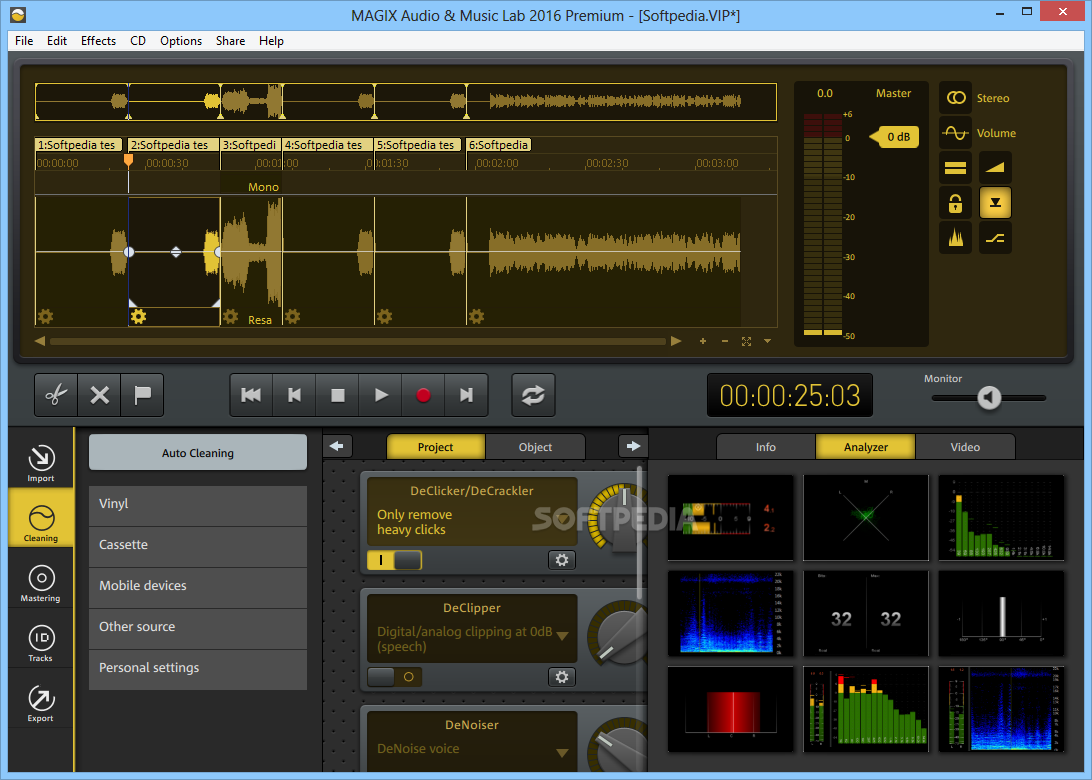Open the Effects menu
The height and width of the screenshot is (780, 1092).
tap(98, 41)
